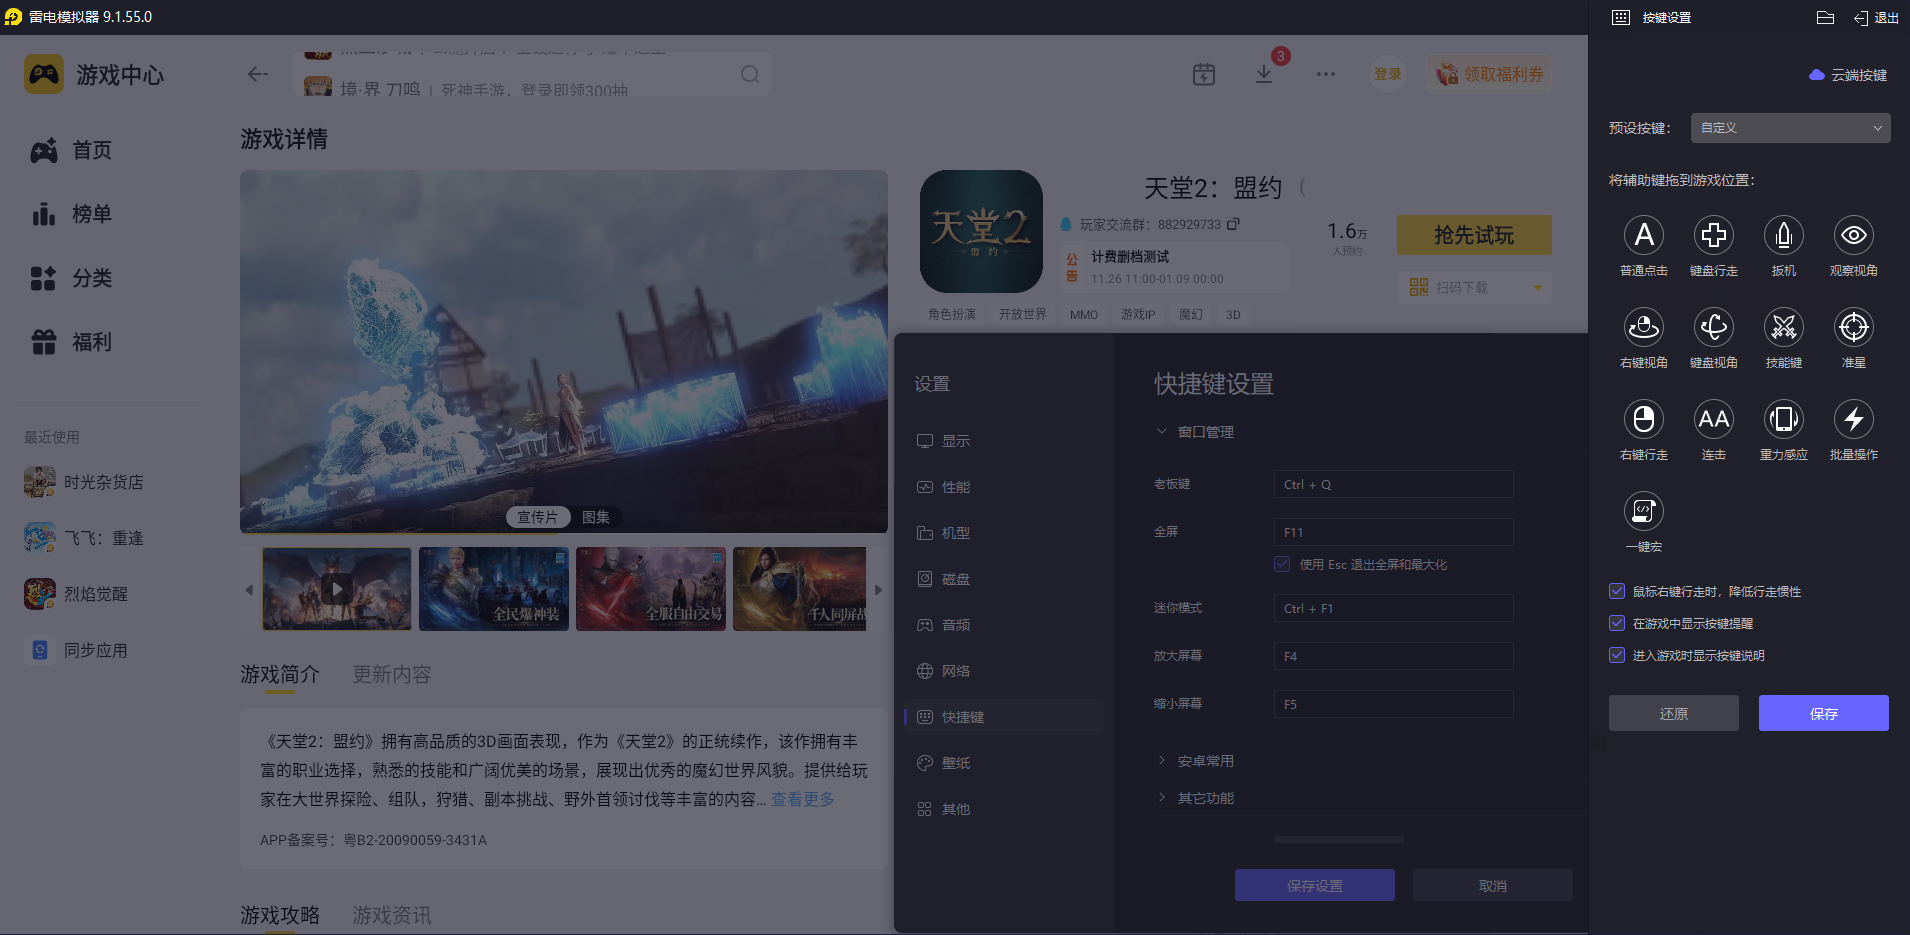1910x935 pixels.
Task: Open 壁纸 wallpaper settings
Action: click(1004, 763)
